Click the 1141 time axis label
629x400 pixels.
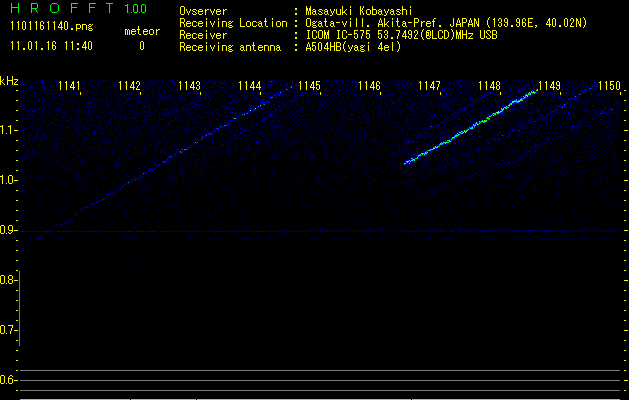point(69,86)
